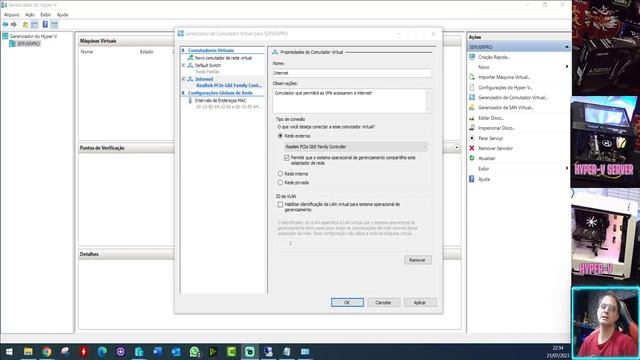
Task: Expand the Default Switch tree node
Action: coord(183,65)
